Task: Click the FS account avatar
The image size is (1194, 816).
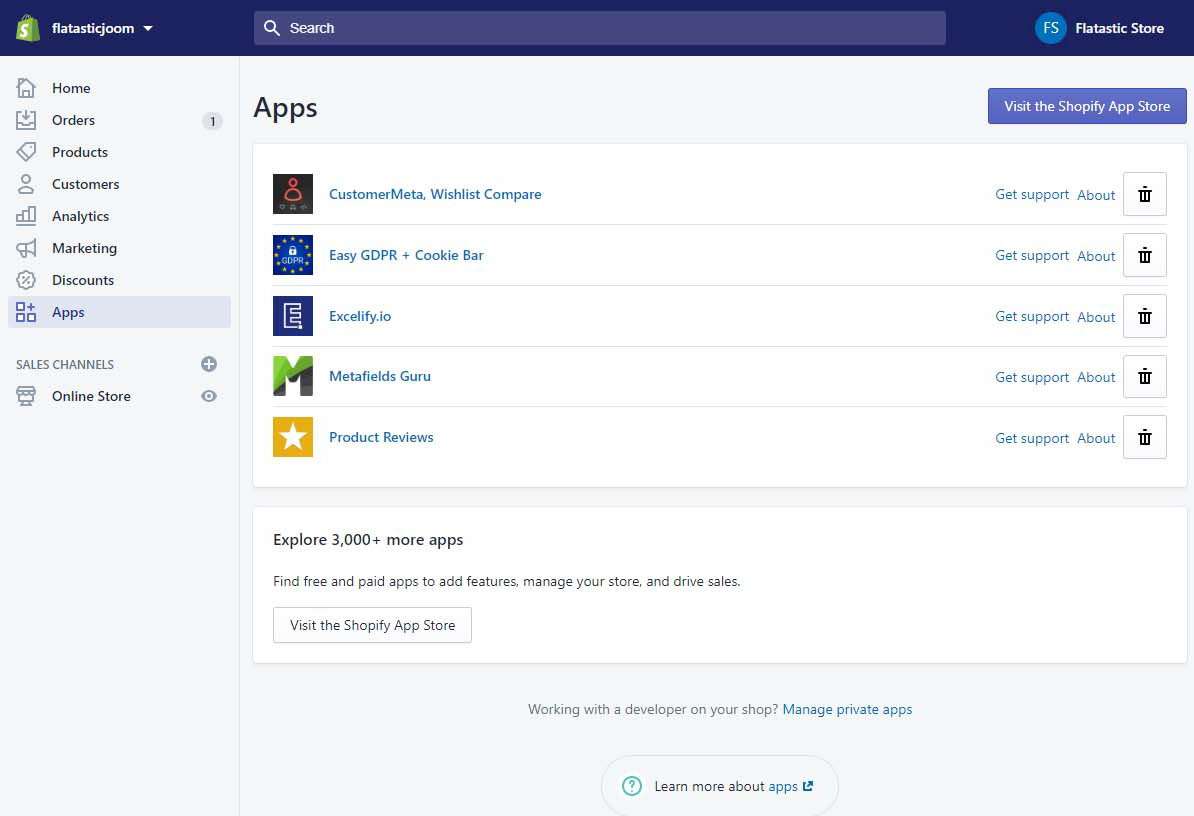Action: [1051, 28]
